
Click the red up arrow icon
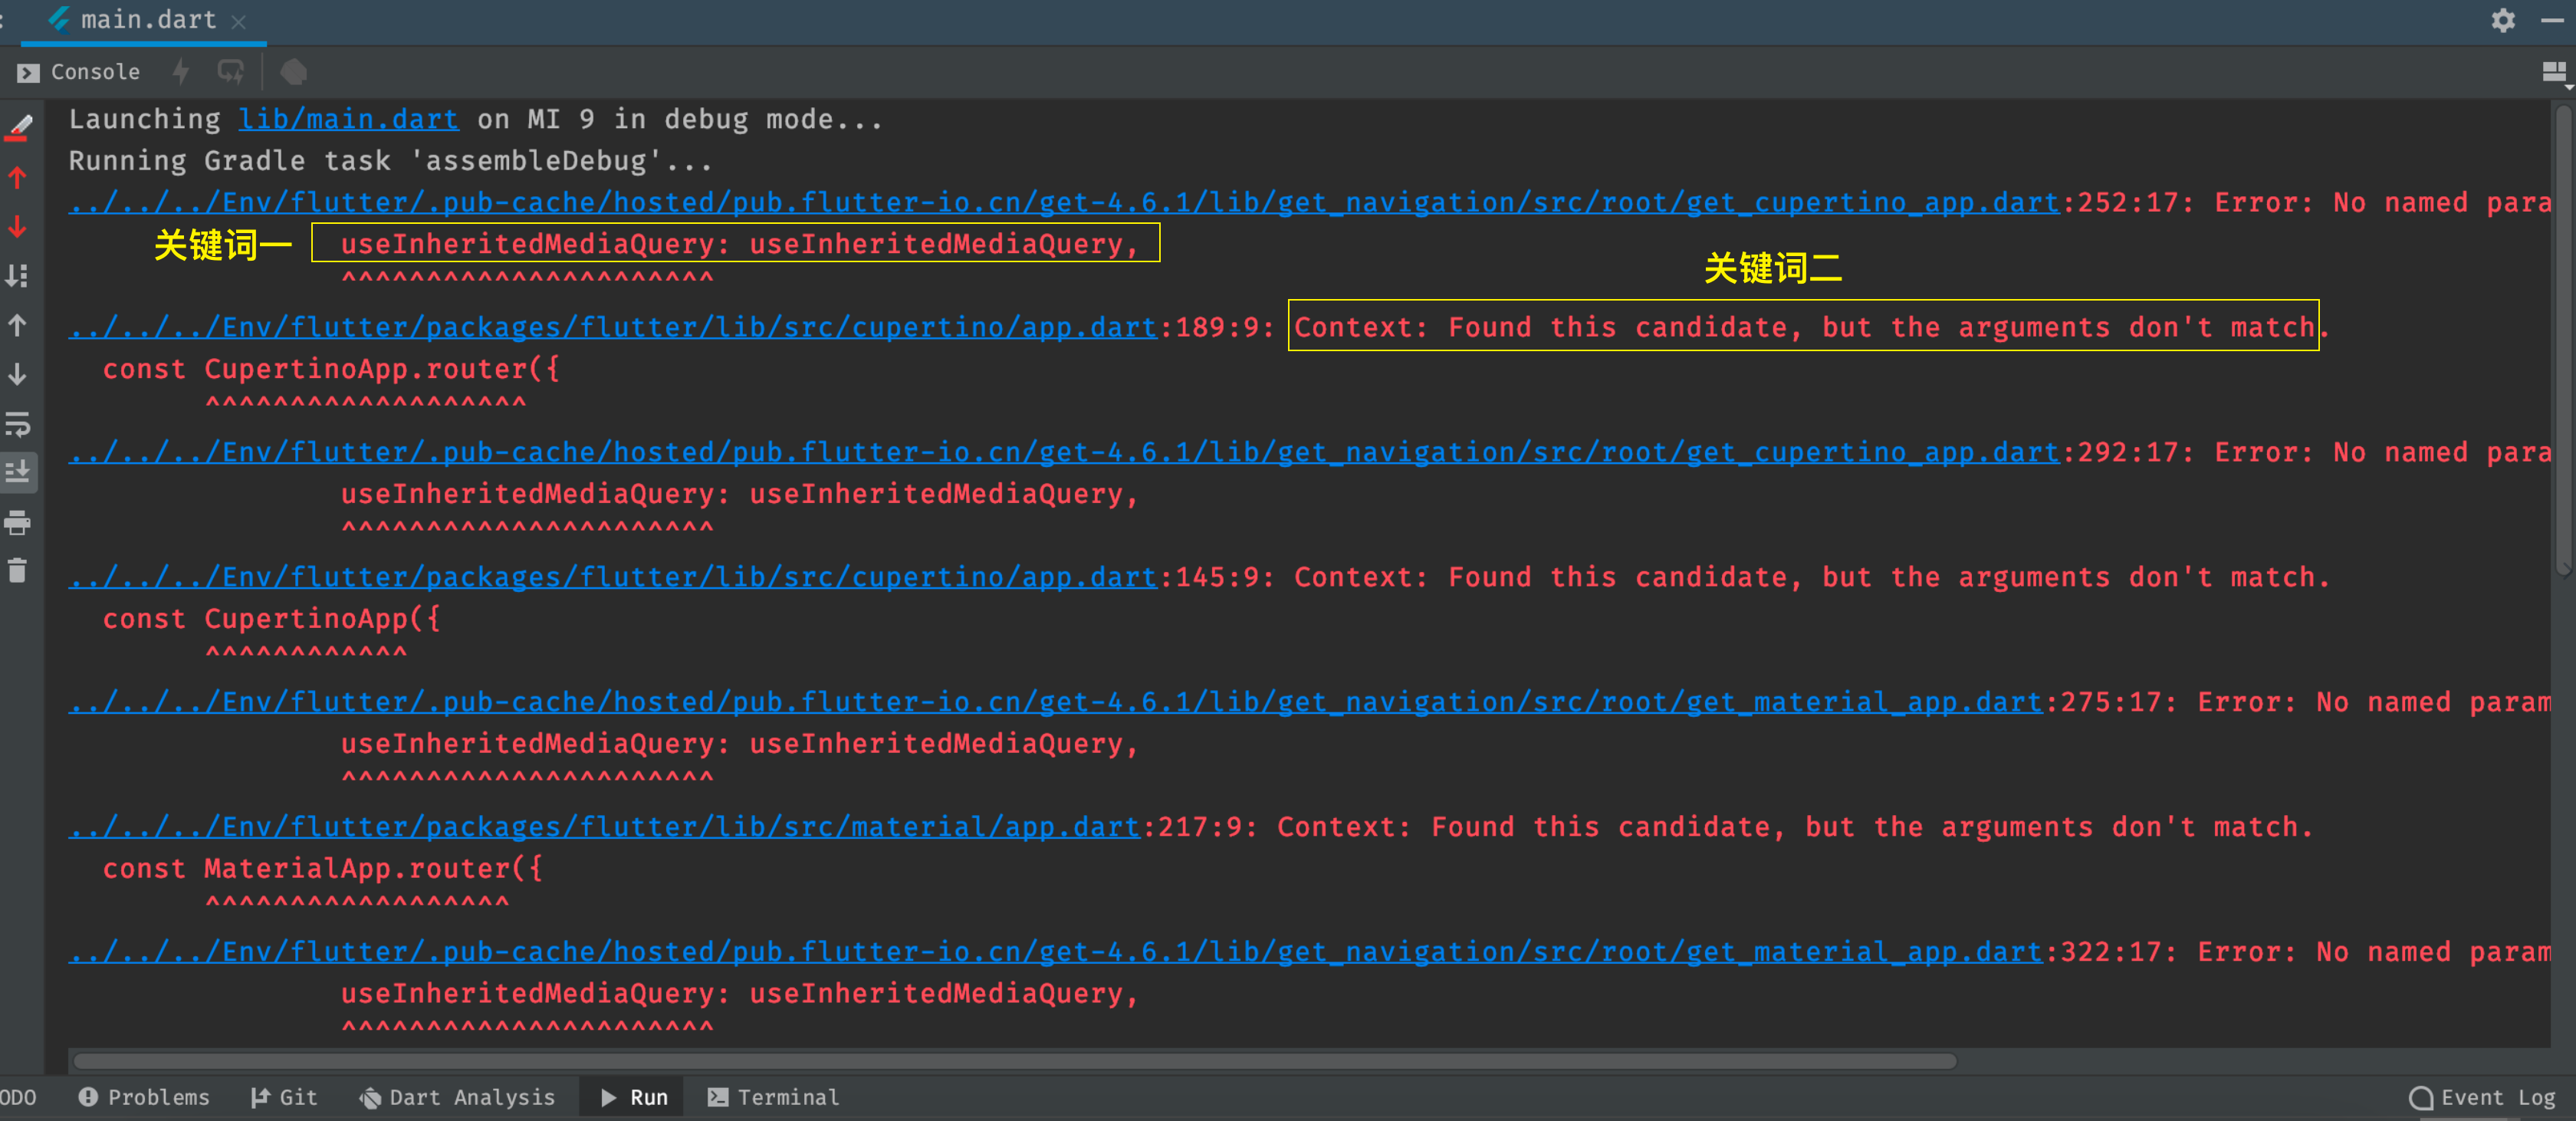[x=18, y=178]
